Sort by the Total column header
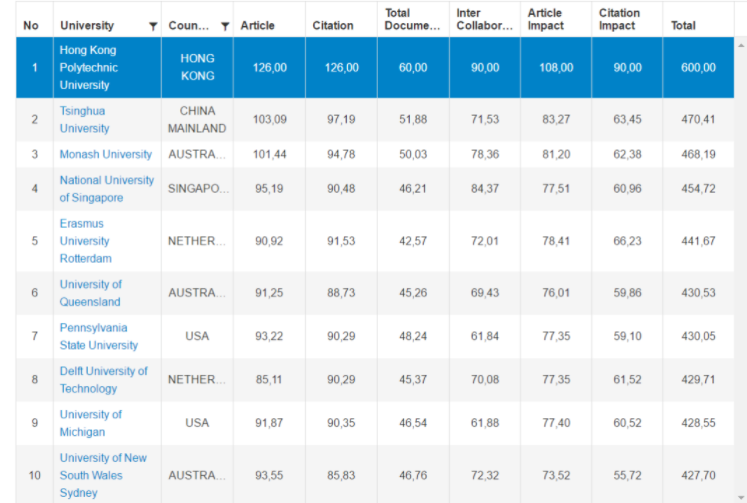The height and width of the screenshot is (503, 747). coord(684,25)
